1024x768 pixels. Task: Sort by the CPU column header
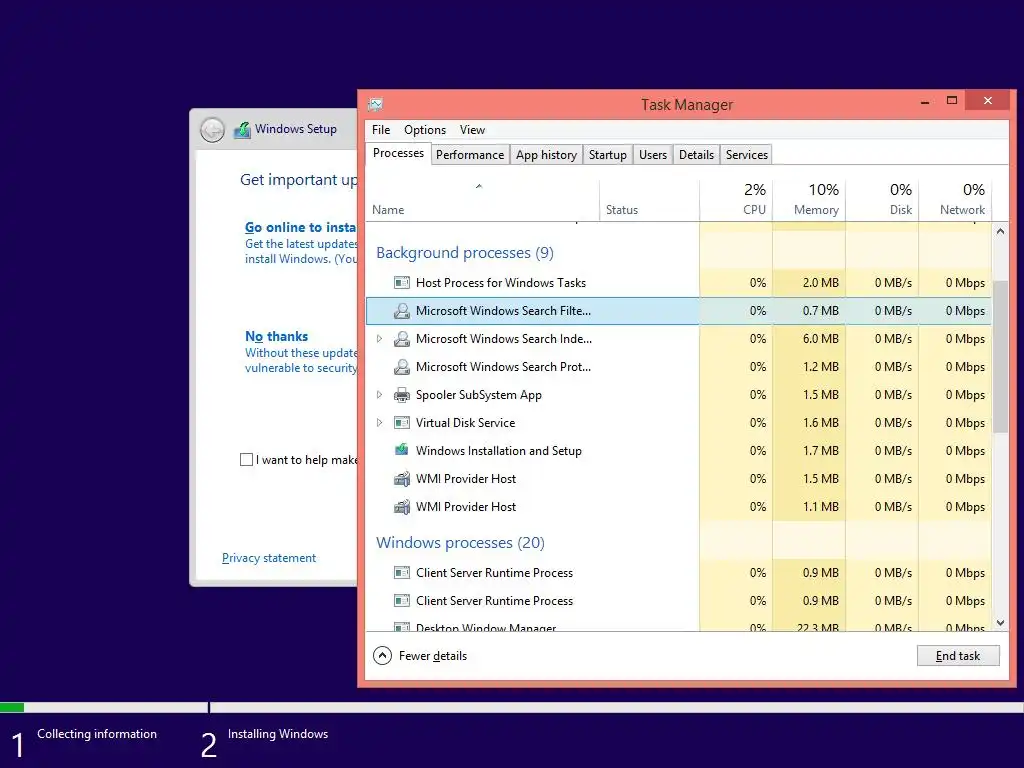(736, 199)
